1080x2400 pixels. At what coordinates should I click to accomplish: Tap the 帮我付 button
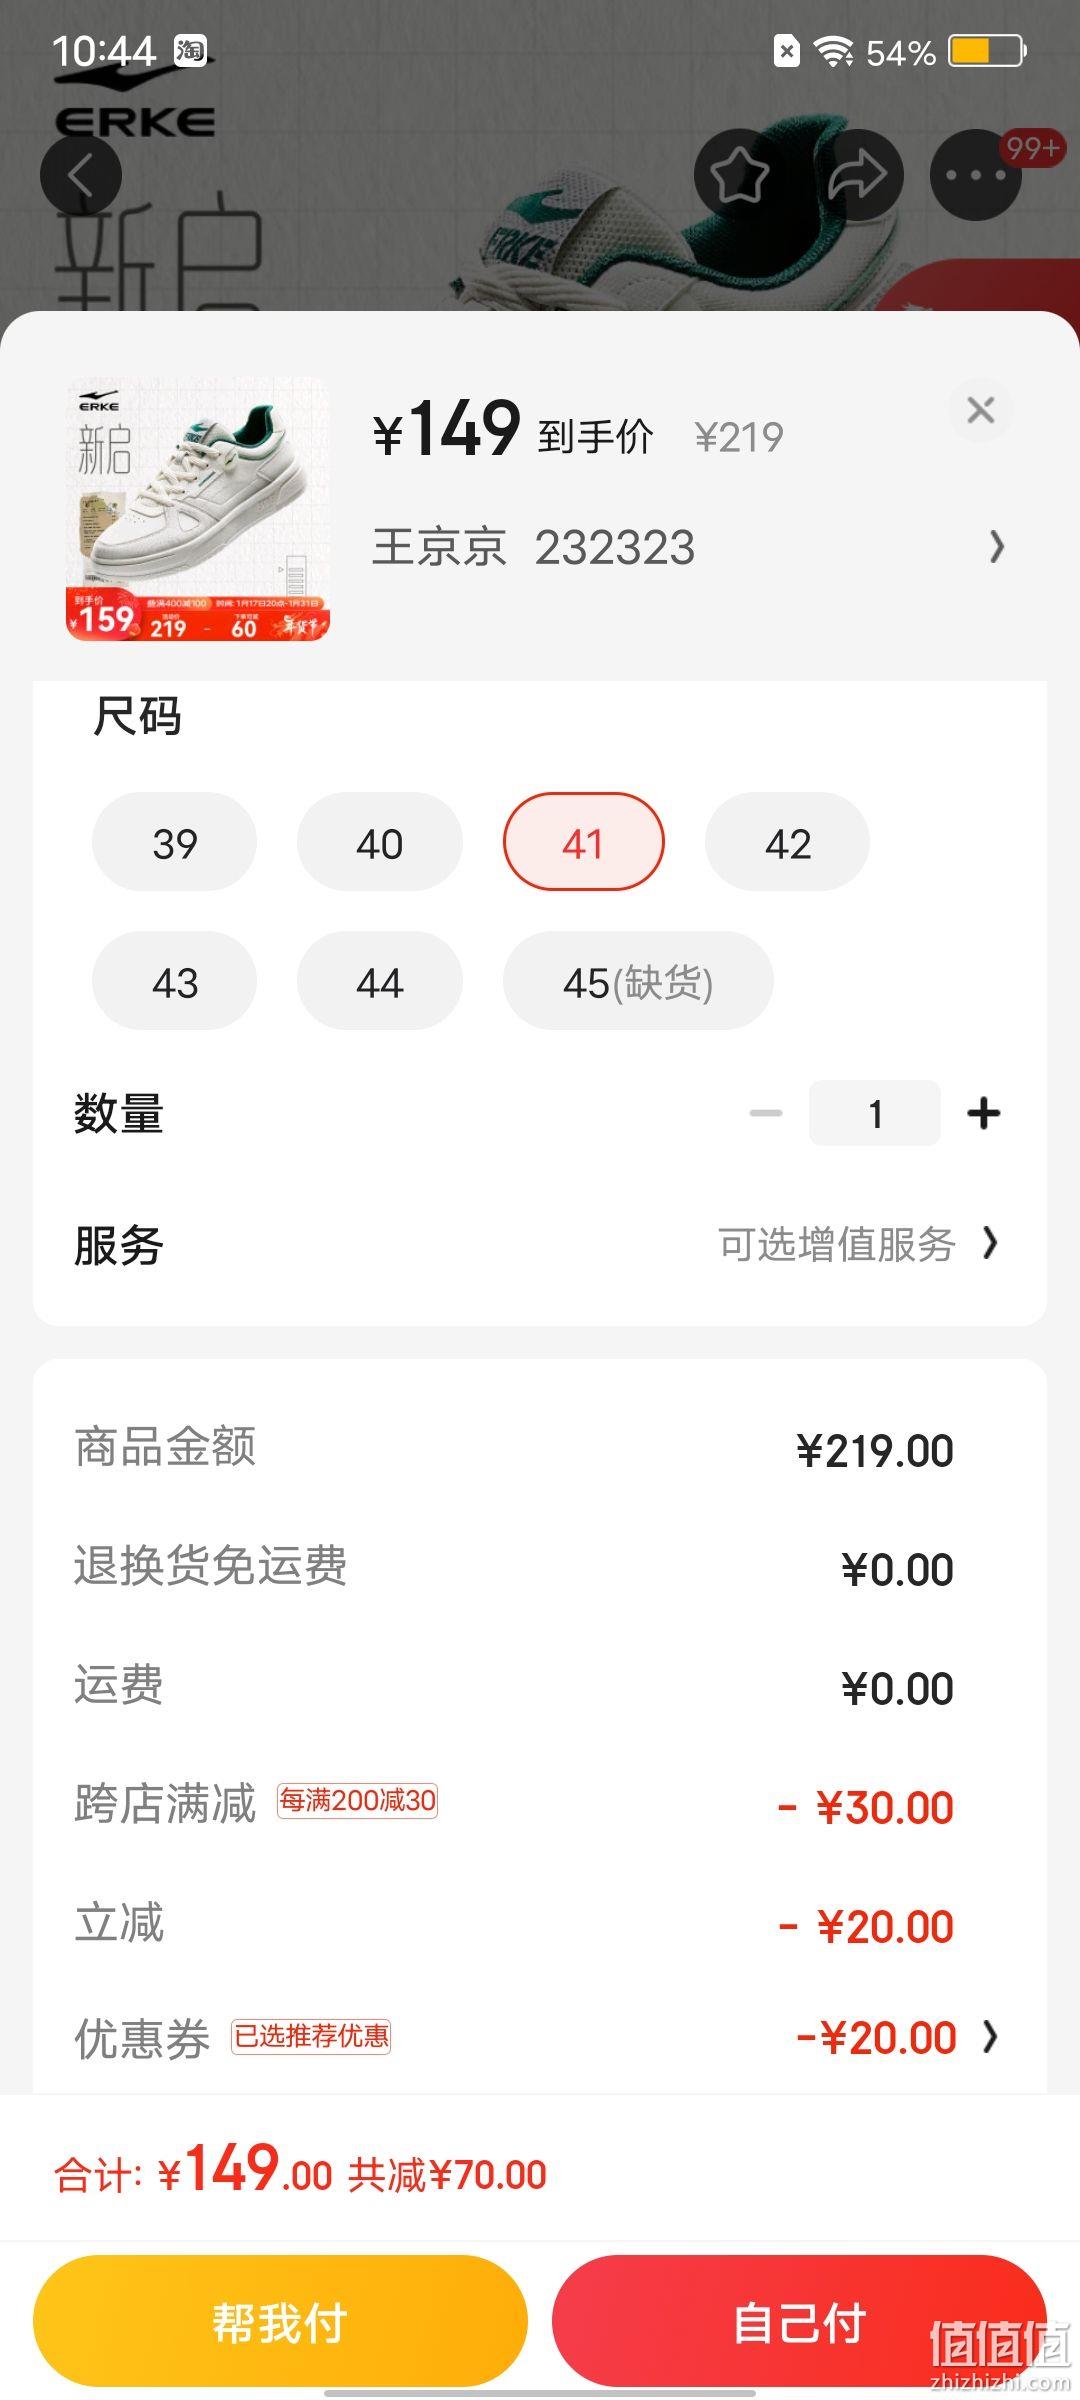point(280,2321)
